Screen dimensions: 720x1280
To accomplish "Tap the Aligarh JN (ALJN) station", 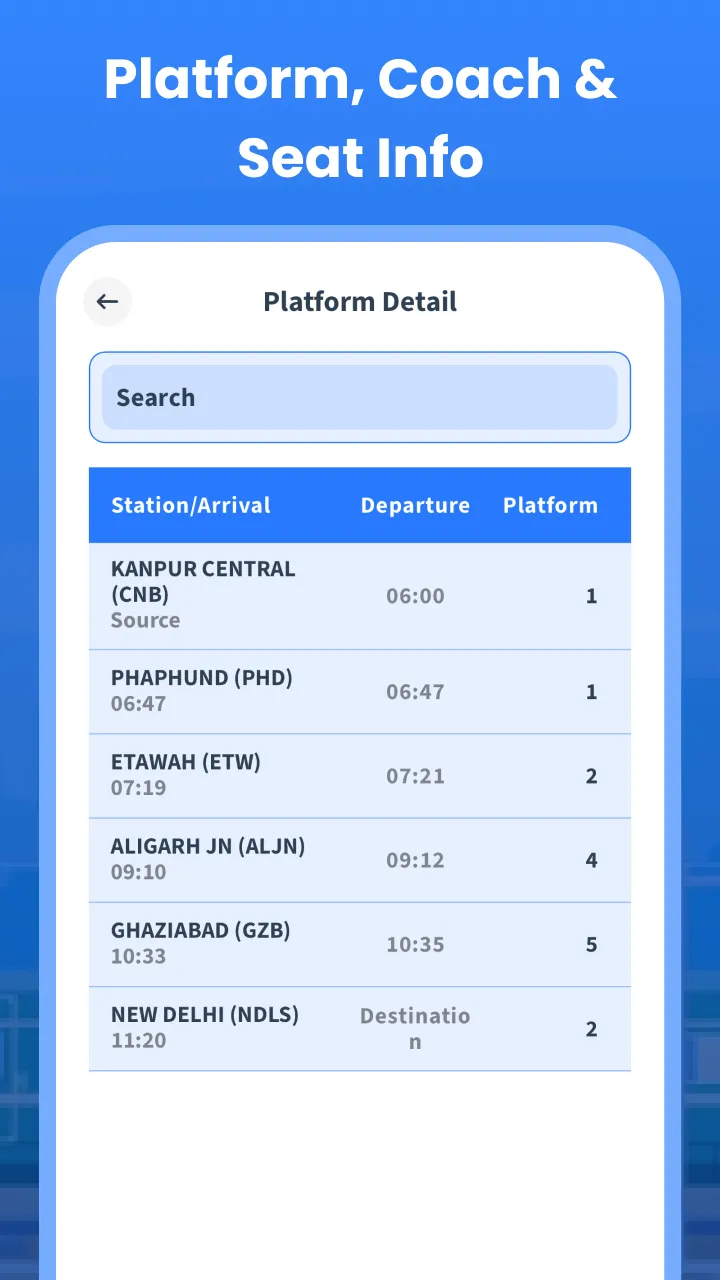I will pos(208,846).
